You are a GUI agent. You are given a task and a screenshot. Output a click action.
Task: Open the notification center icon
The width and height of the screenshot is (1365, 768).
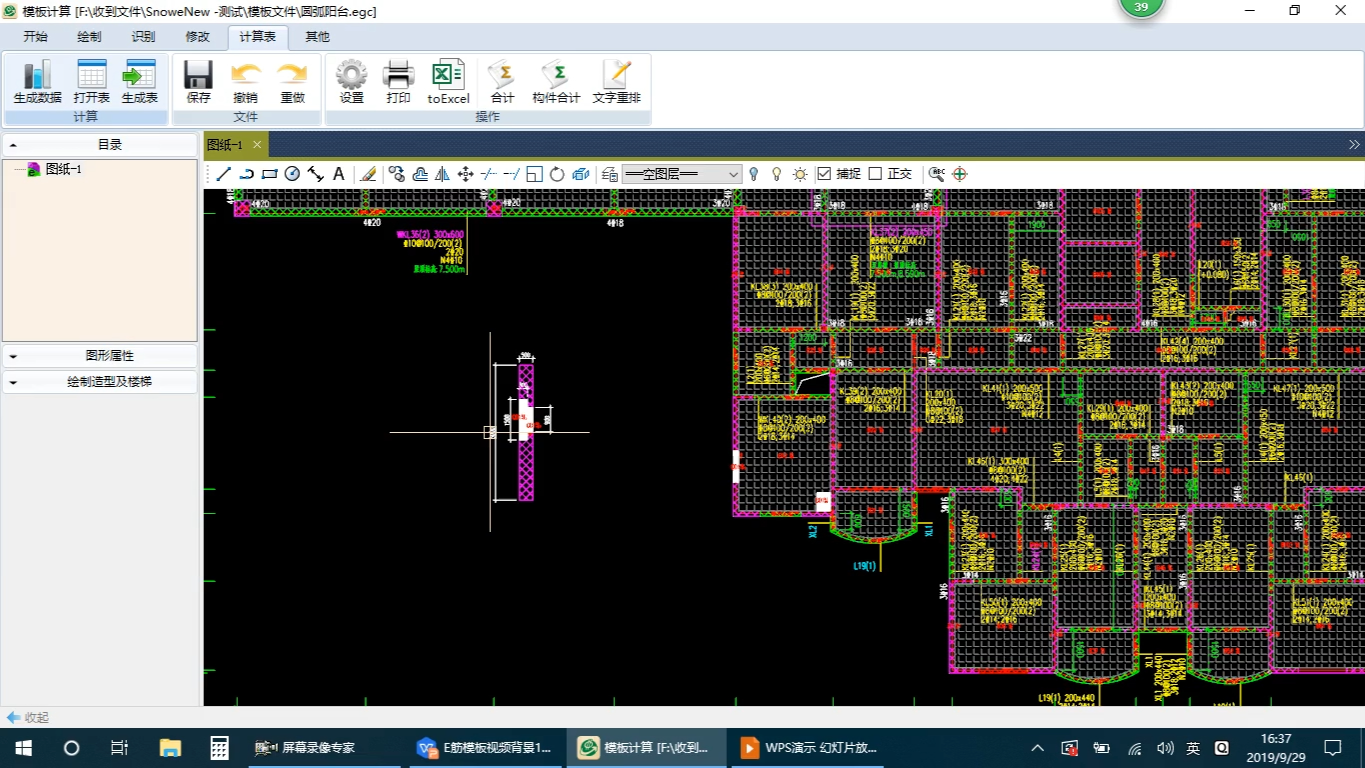pyautogui.click(x=1333, y=748)
